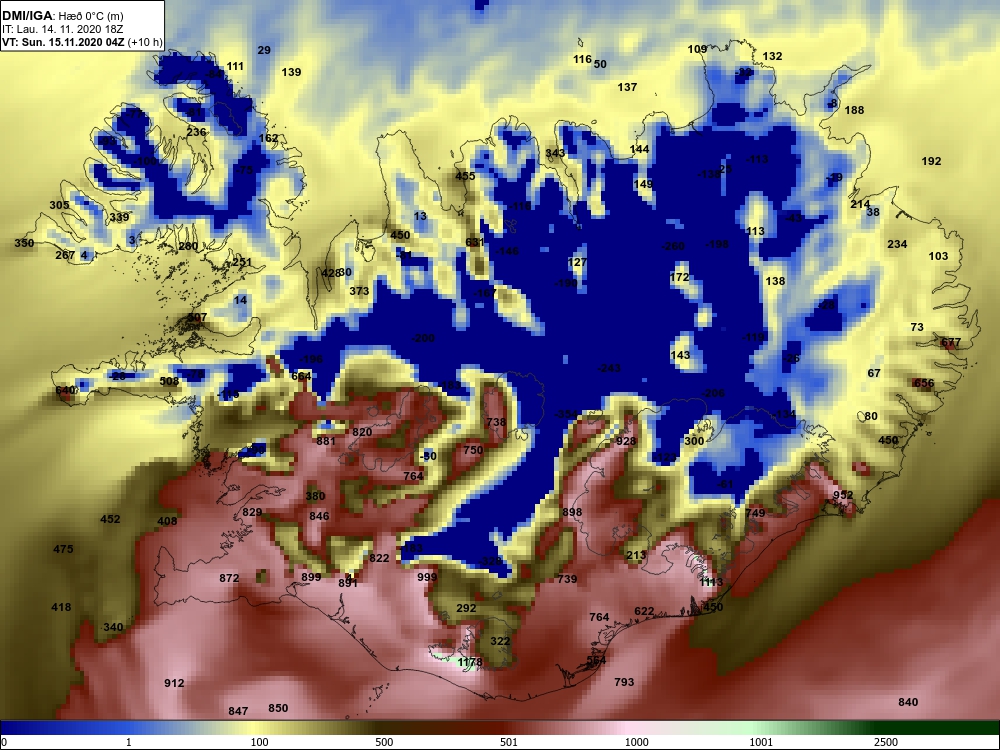Screen dimensions: 1000x750
Task: Click the map value '622'
Action: [644, 611]
